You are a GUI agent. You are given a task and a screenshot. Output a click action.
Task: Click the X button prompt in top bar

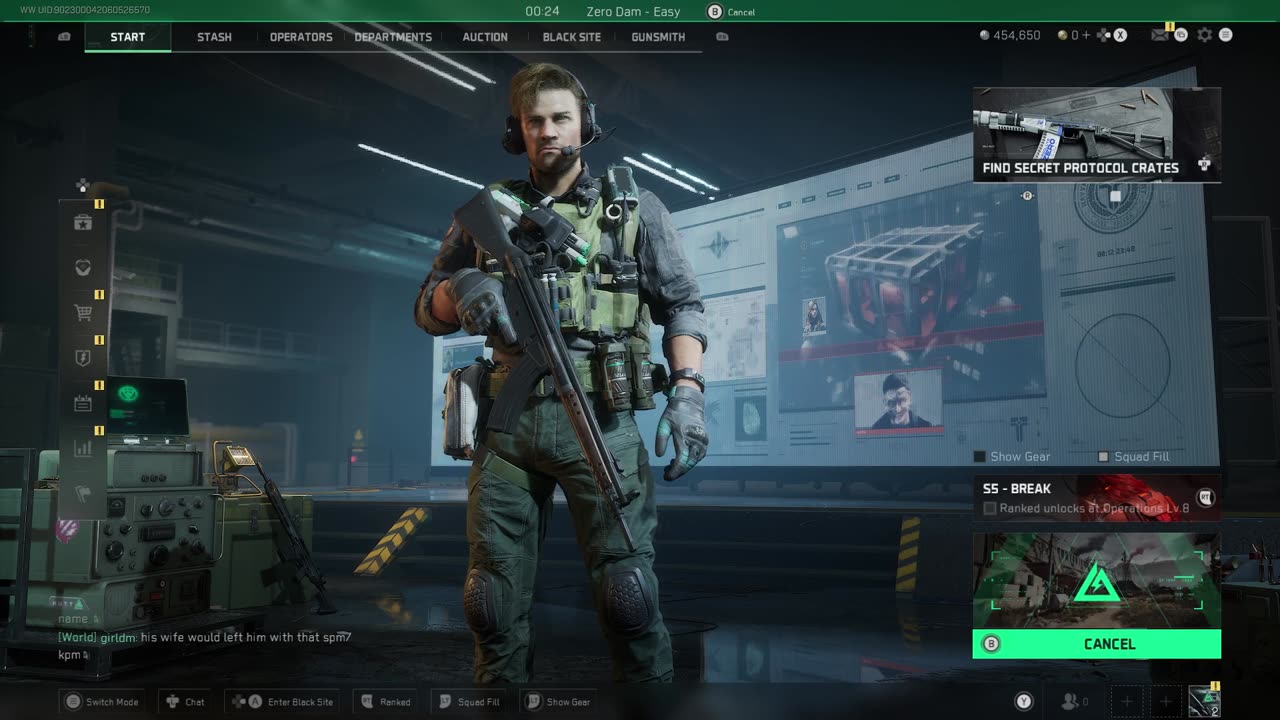[x=1120, y=35]
